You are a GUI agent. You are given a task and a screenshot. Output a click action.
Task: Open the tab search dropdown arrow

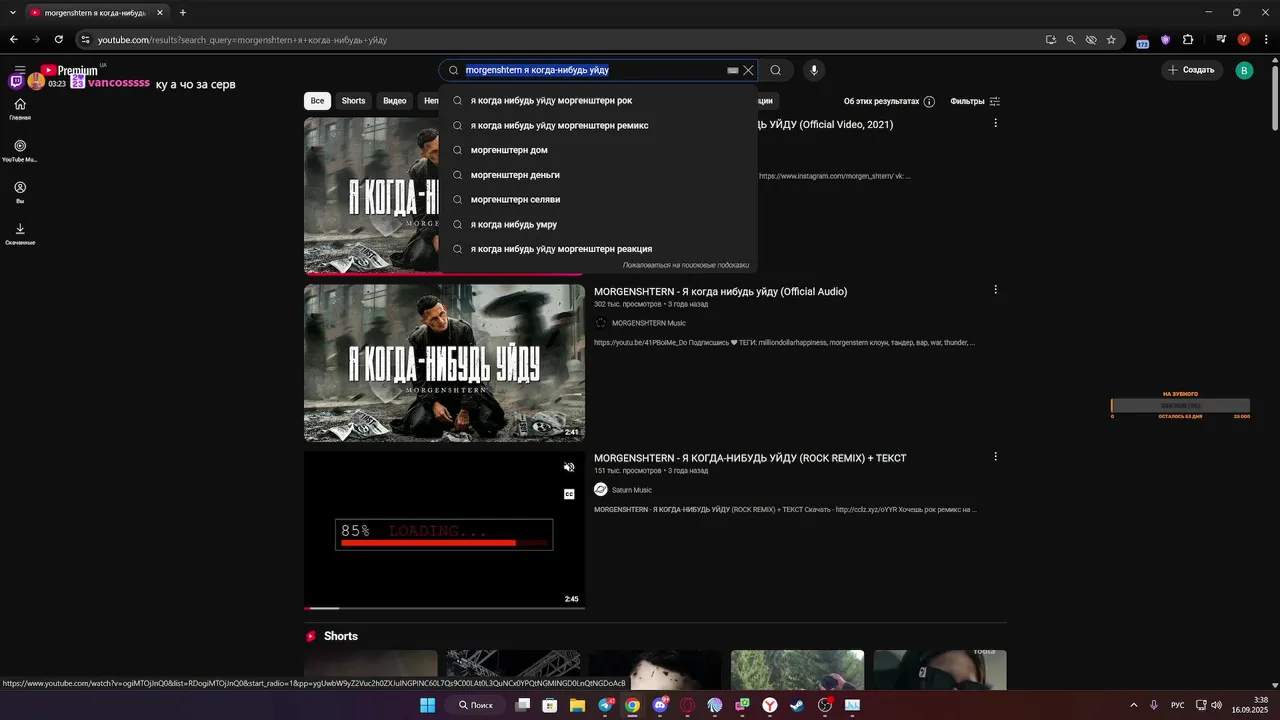(x=12, y=13)
